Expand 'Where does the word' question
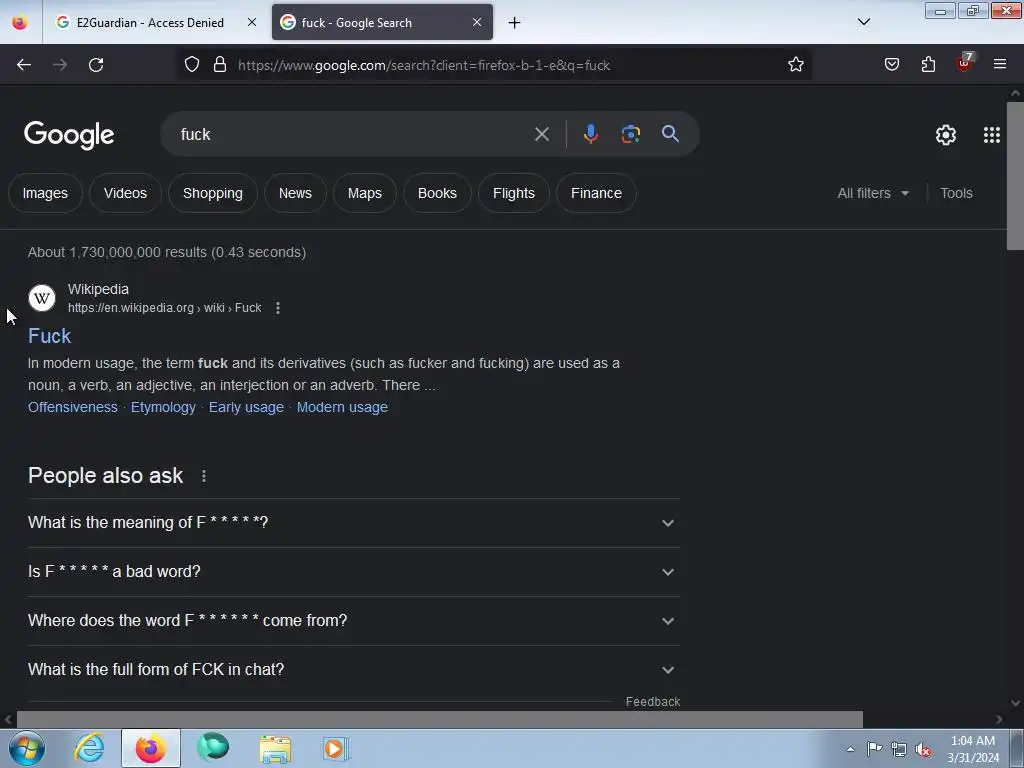This screenshot has height=768, width=1024. (353, 621)
